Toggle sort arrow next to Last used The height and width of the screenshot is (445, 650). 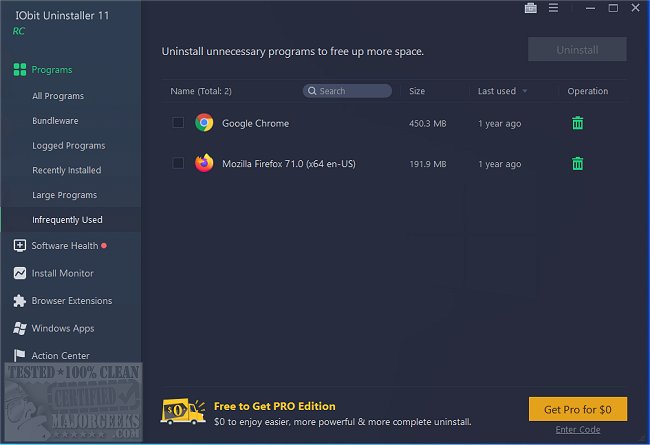tap(525, 91)
